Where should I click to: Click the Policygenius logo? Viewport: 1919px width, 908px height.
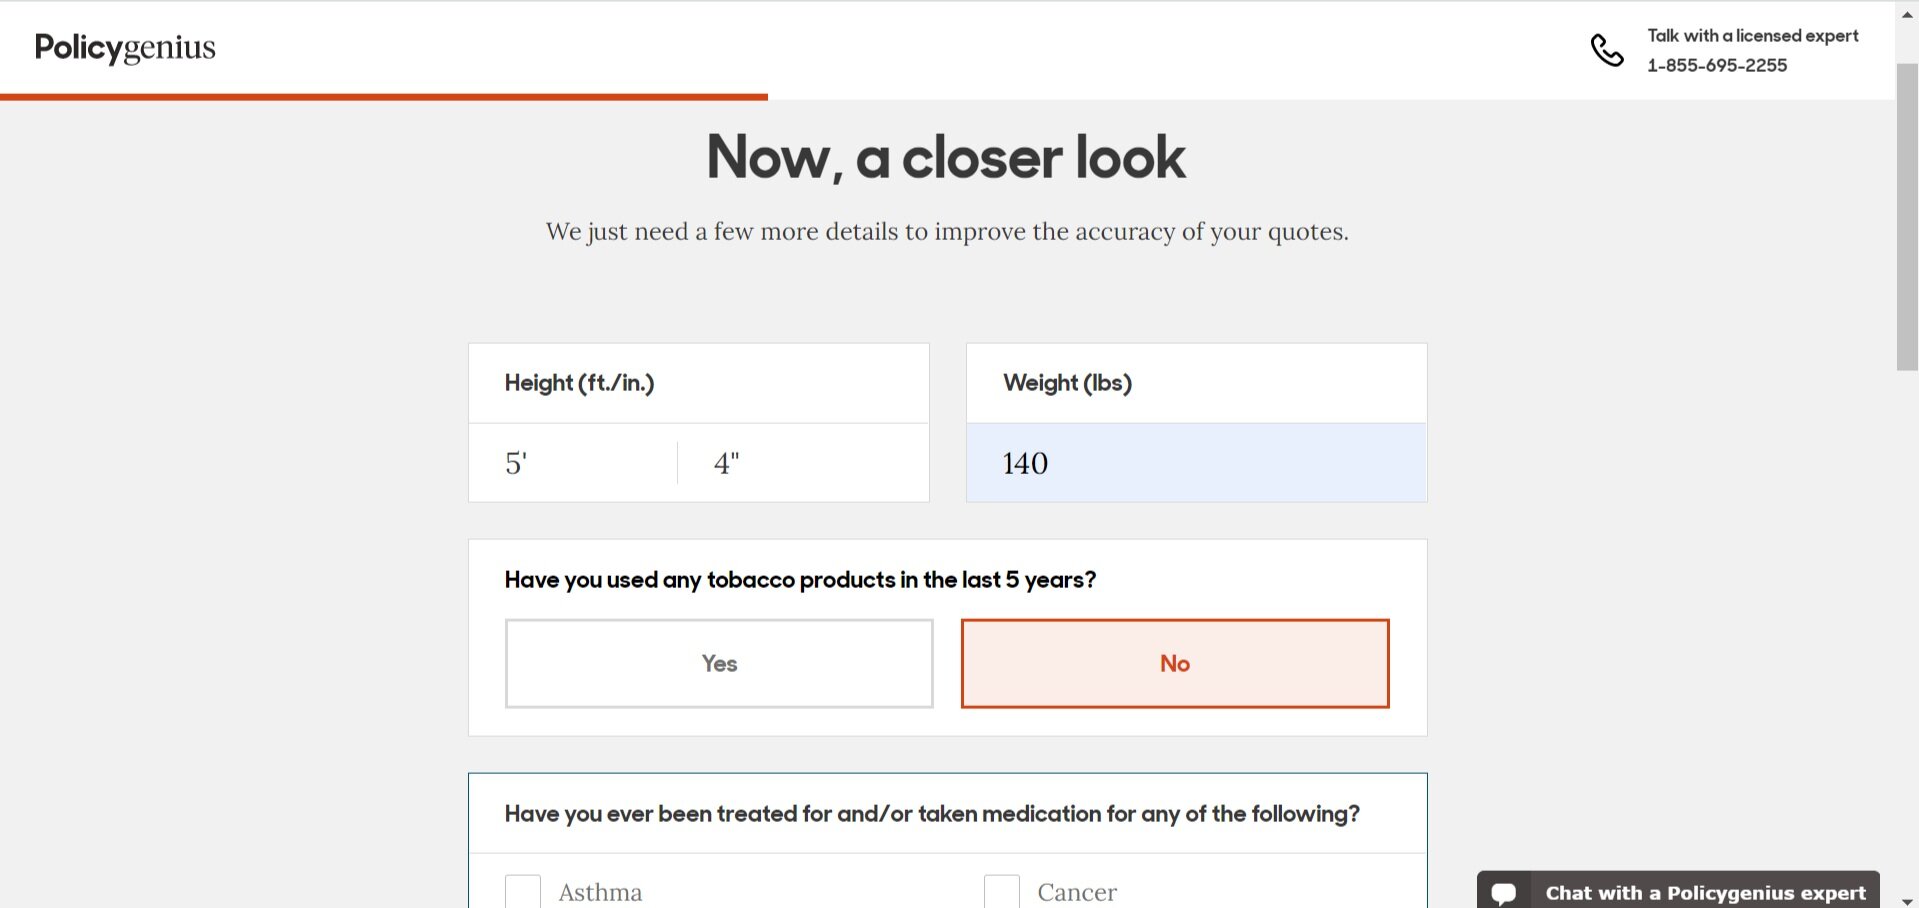125,48
